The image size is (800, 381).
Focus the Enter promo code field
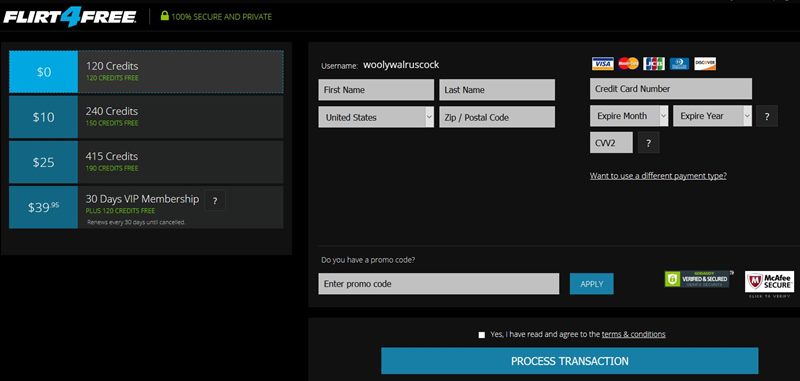tap(439, 284)
